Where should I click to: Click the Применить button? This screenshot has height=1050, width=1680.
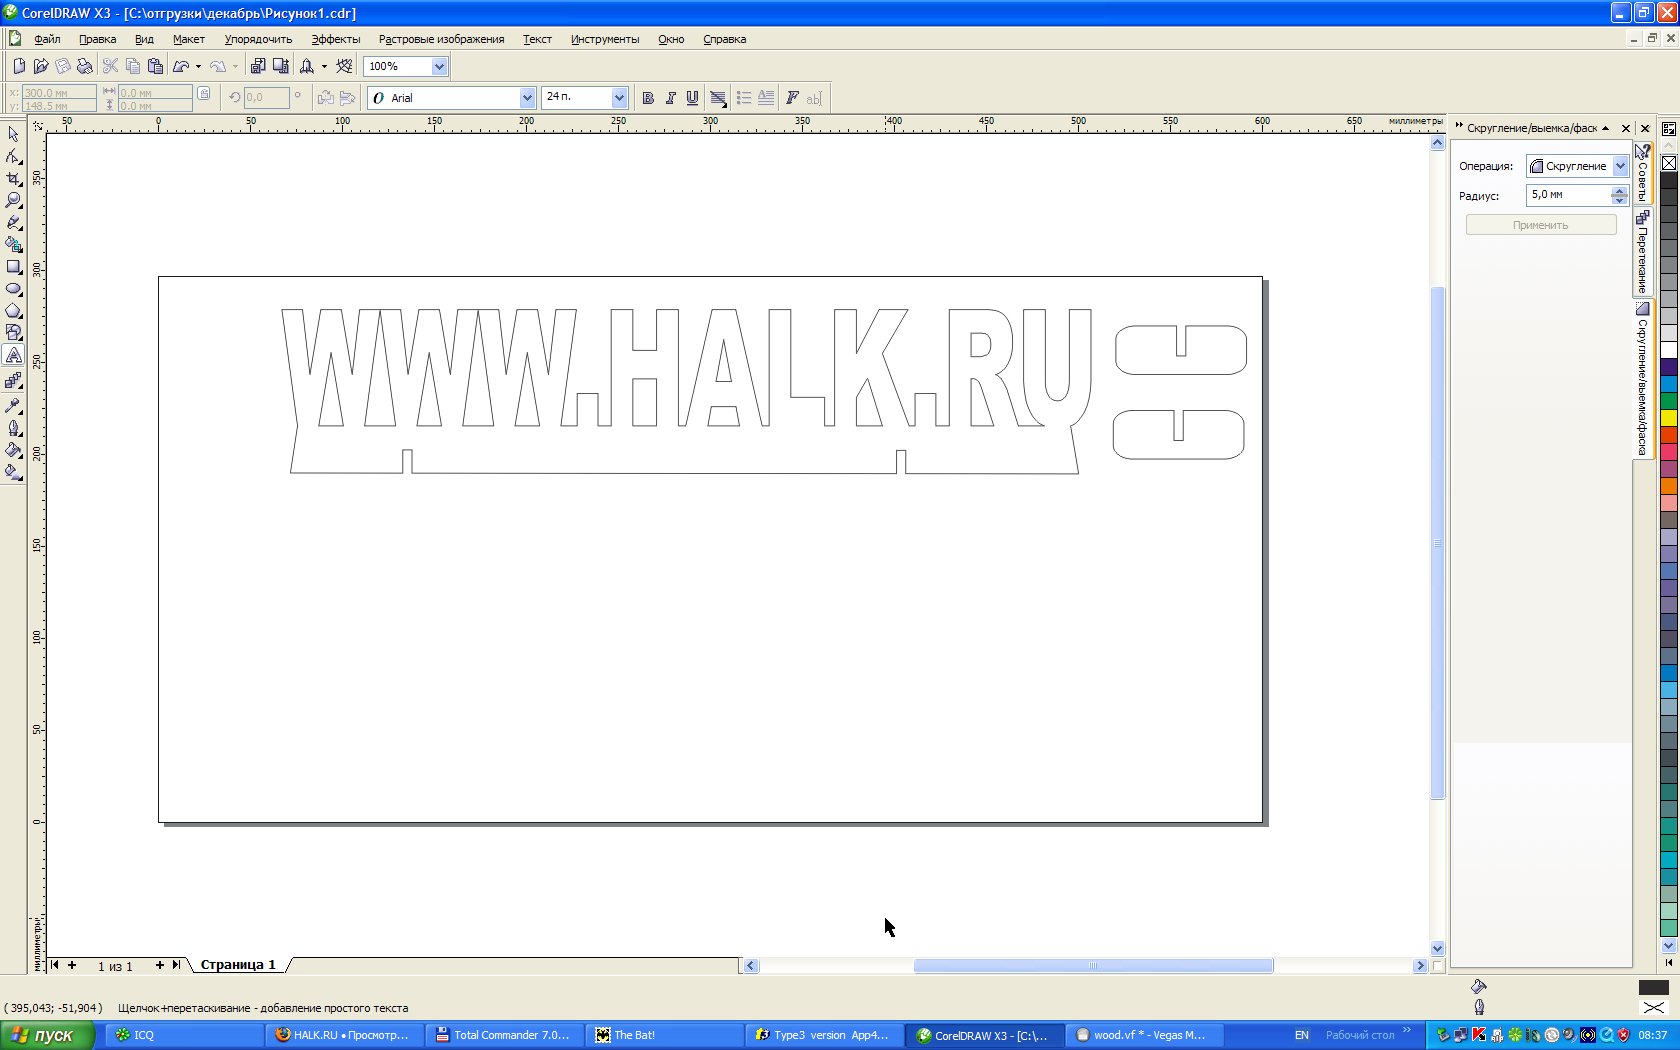coord(1540,226)
